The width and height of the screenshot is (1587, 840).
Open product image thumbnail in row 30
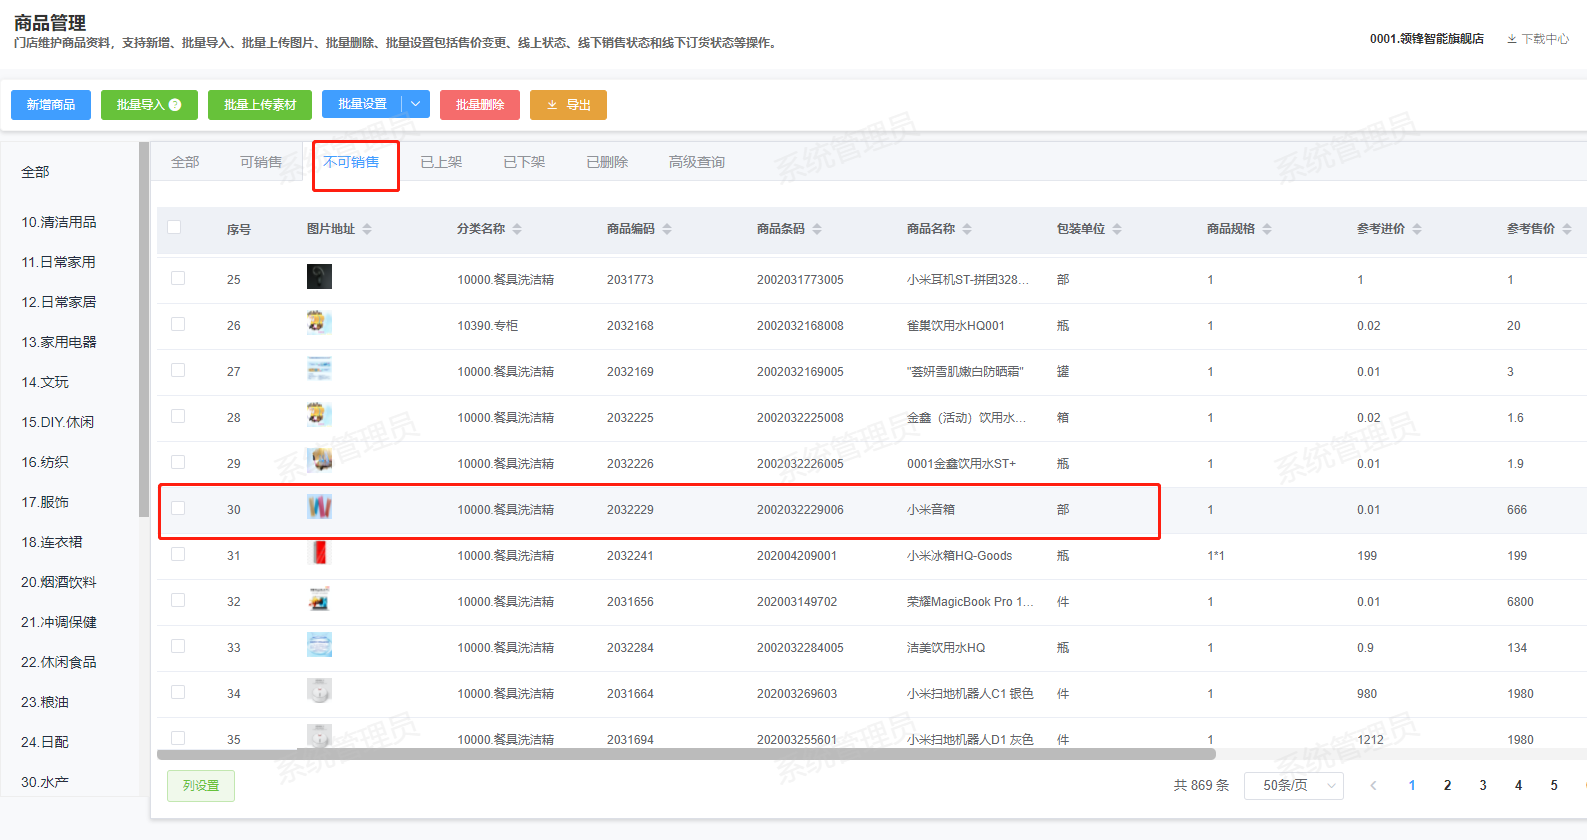click(x=319, y=508)
